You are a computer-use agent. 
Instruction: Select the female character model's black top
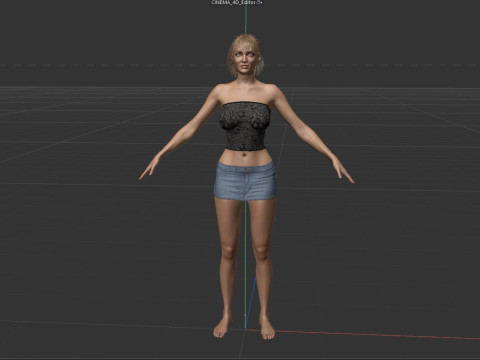pyautogui.click(x=245, y=126)
